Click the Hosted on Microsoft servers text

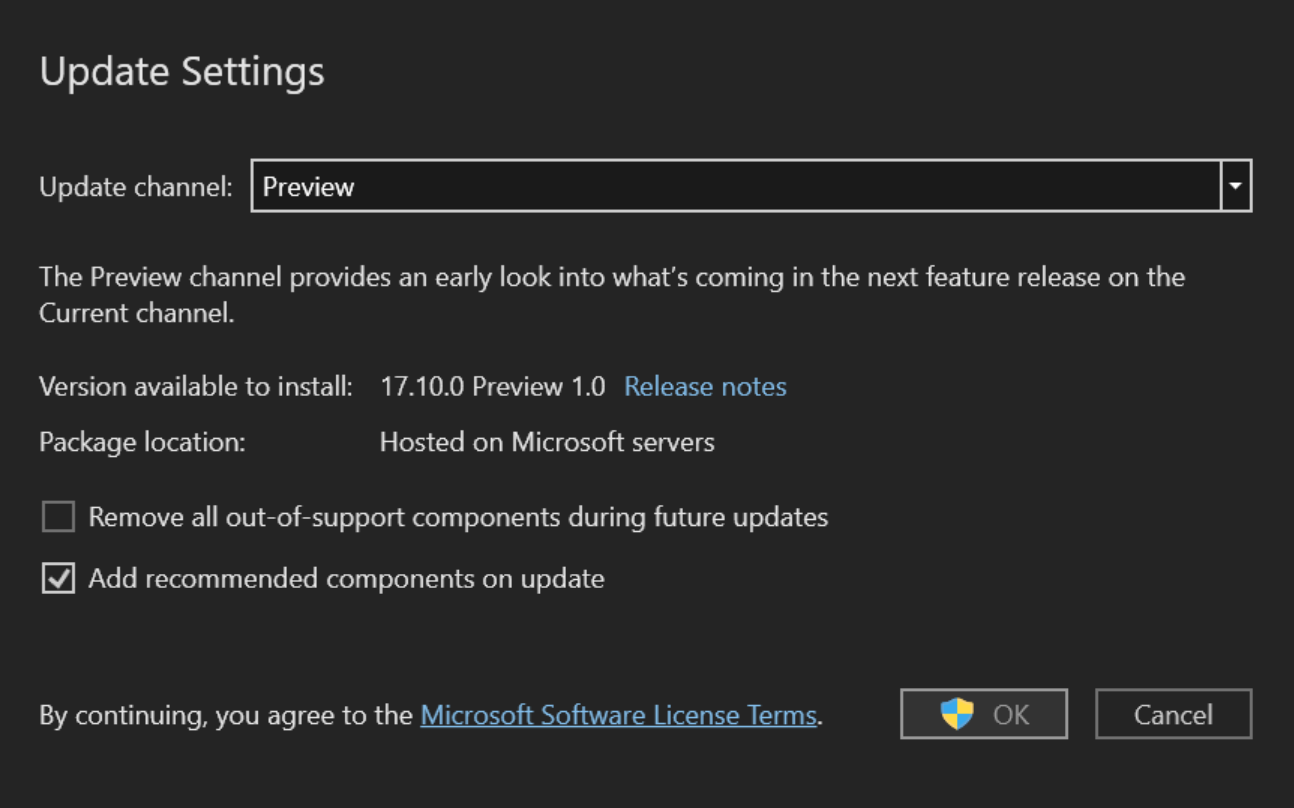click(x=547, y=442)
